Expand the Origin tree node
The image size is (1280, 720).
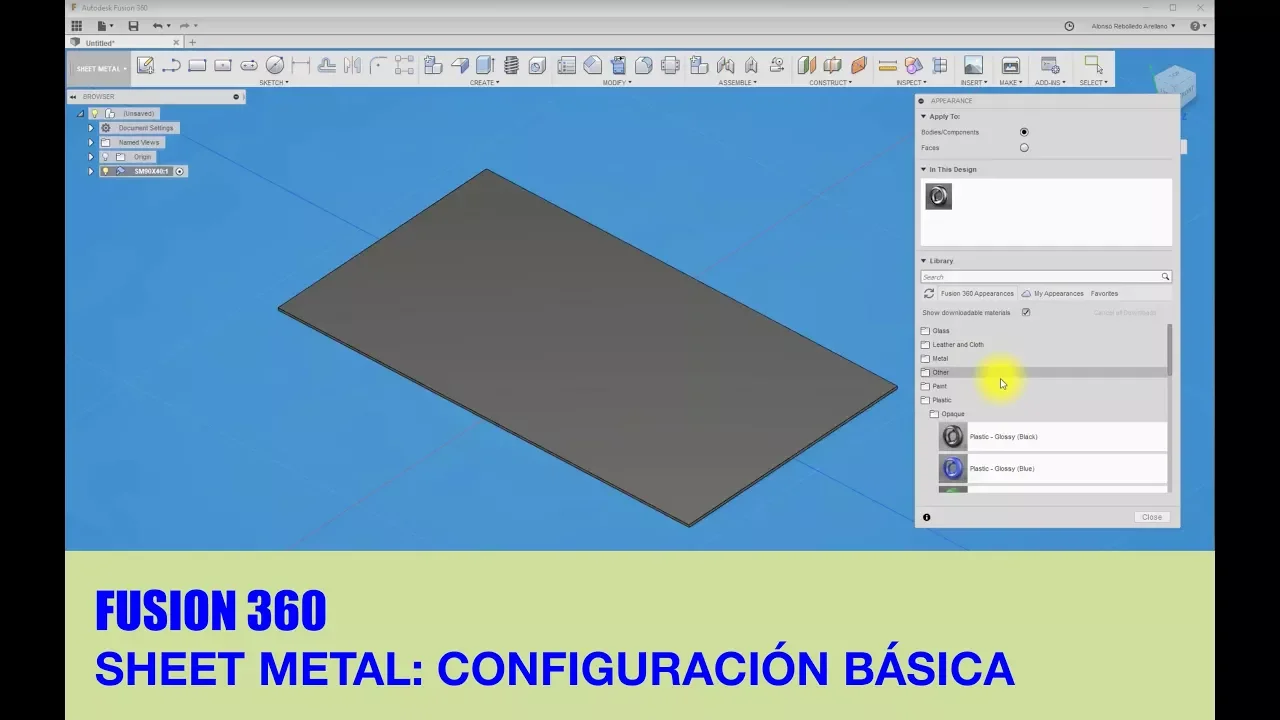(91, 157)
